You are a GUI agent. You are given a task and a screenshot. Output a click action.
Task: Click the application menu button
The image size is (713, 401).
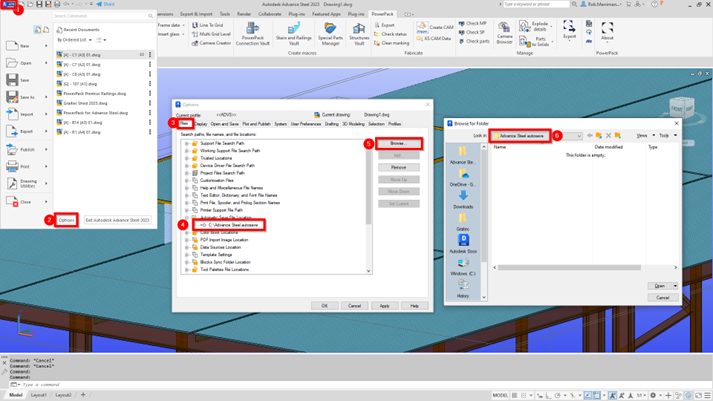coord(8,4)
